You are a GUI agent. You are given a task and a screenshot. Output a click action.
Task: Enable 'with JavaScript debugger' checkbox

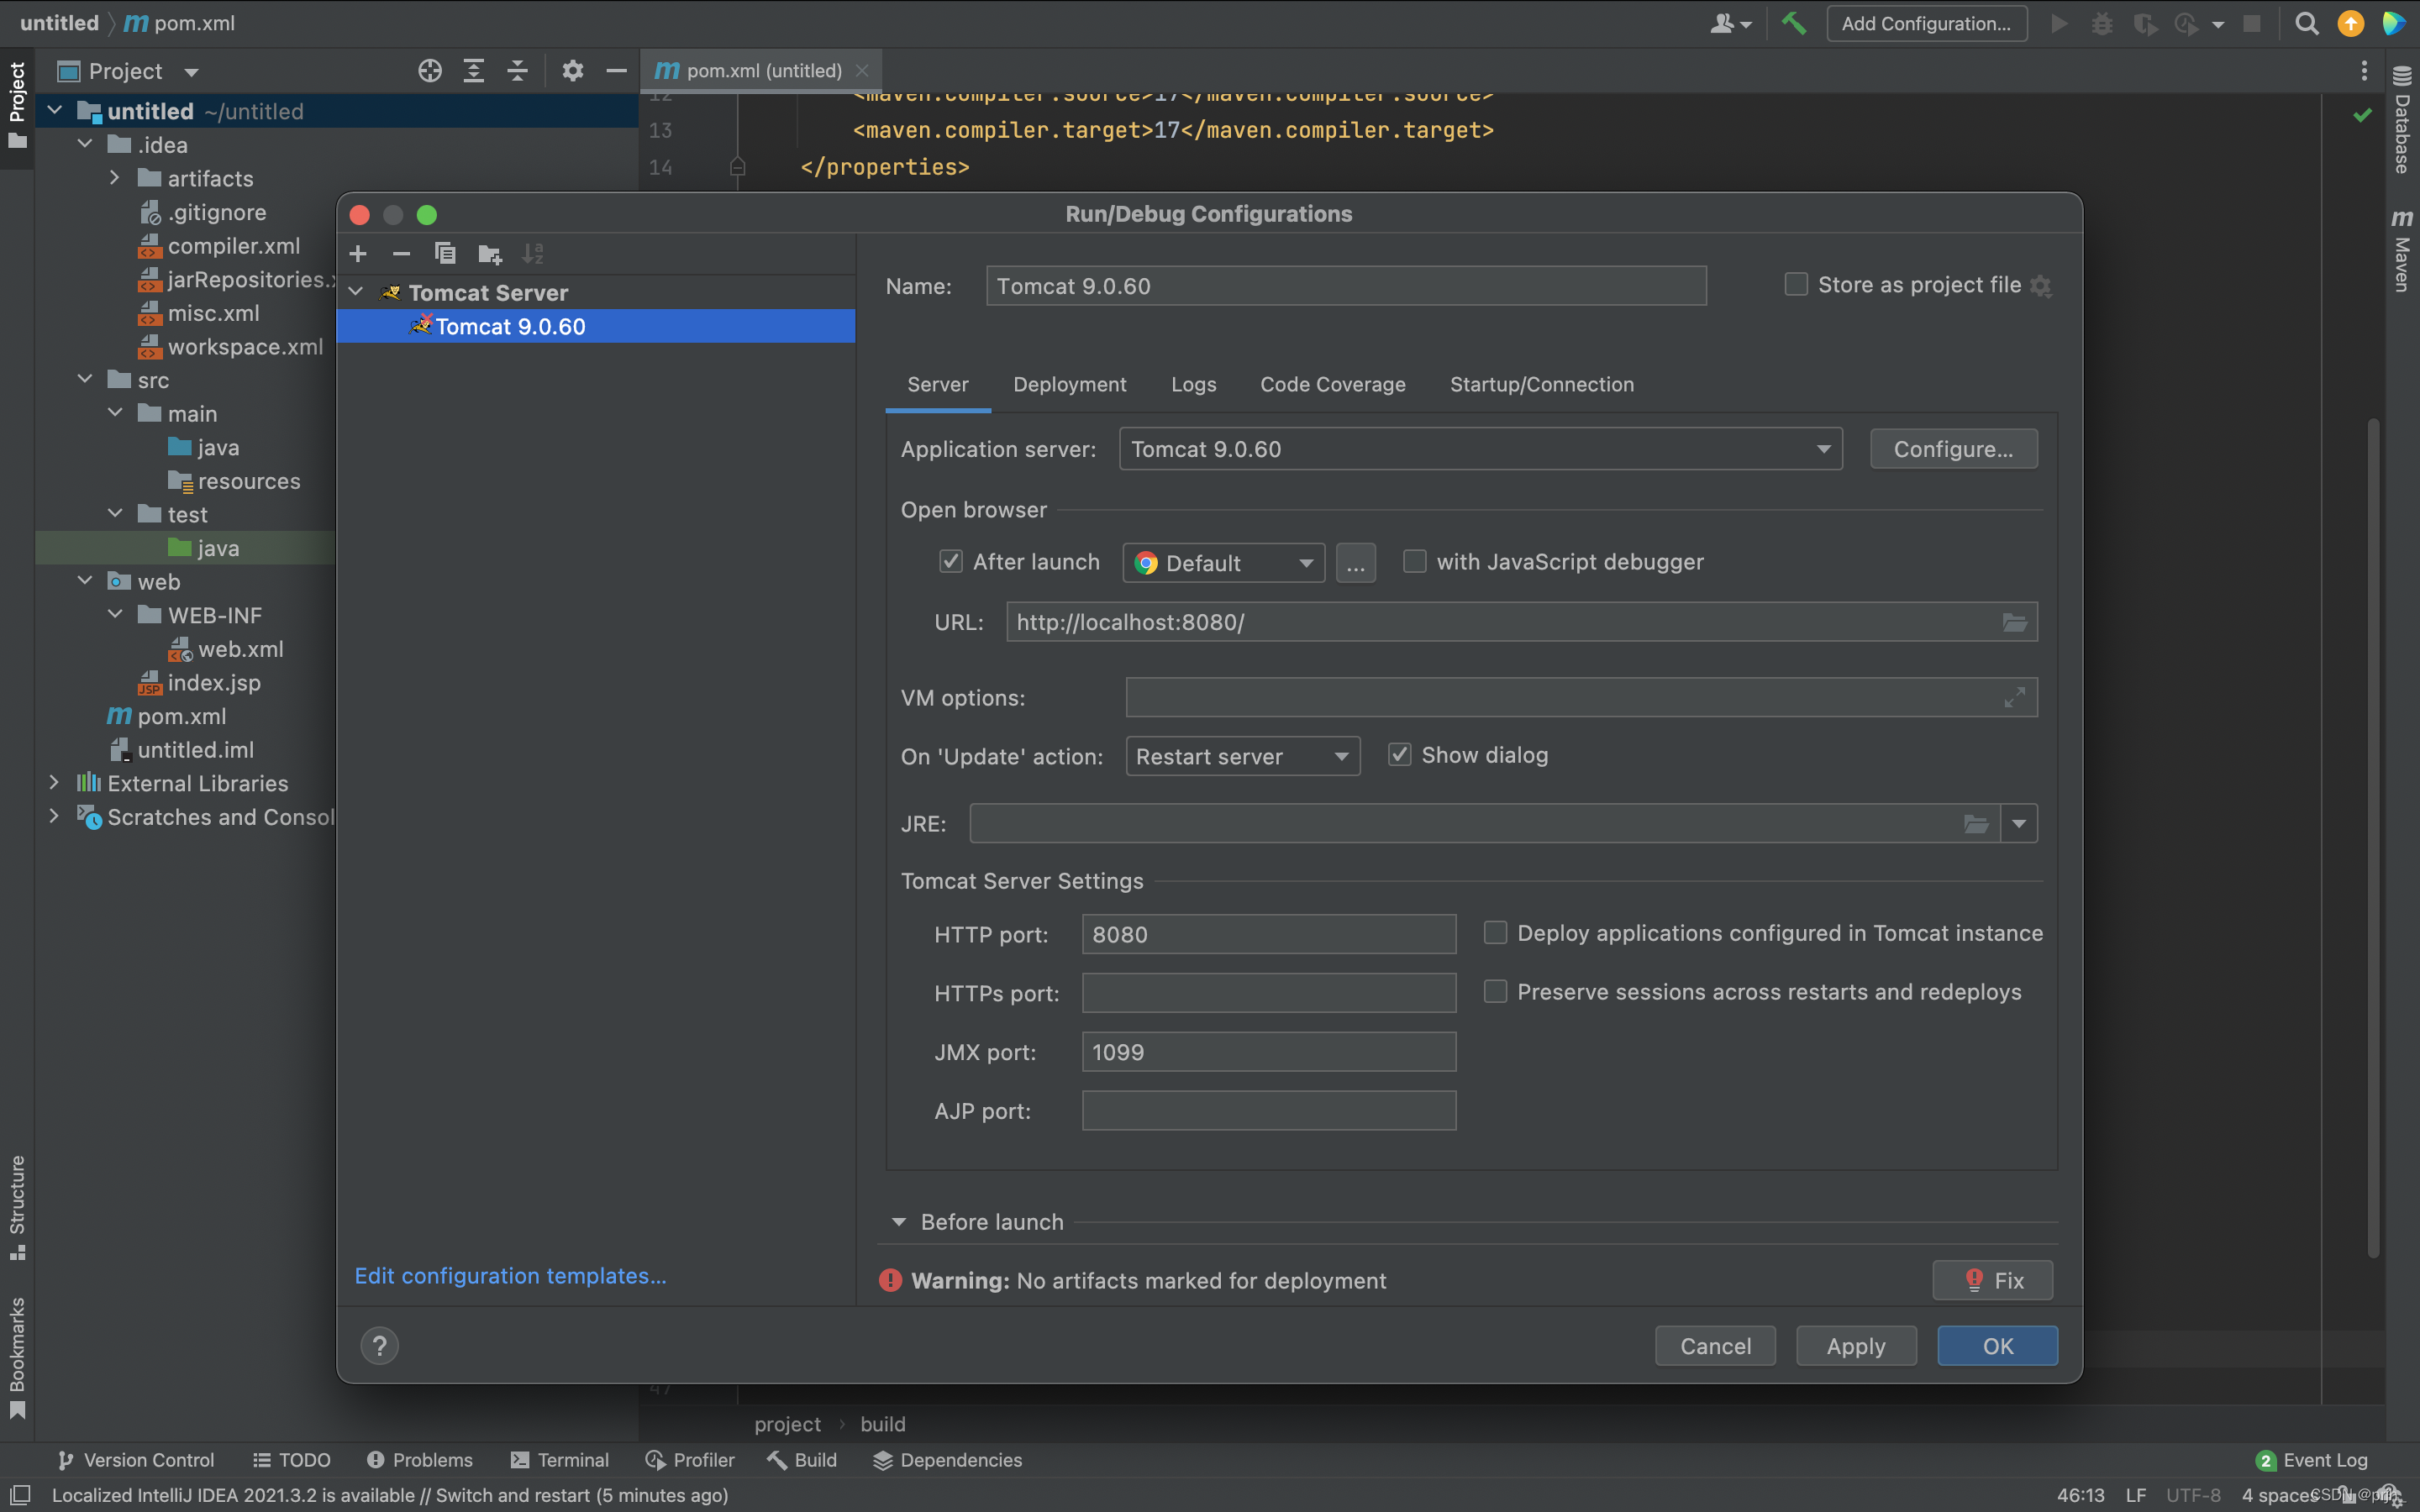coord(1413,561)
